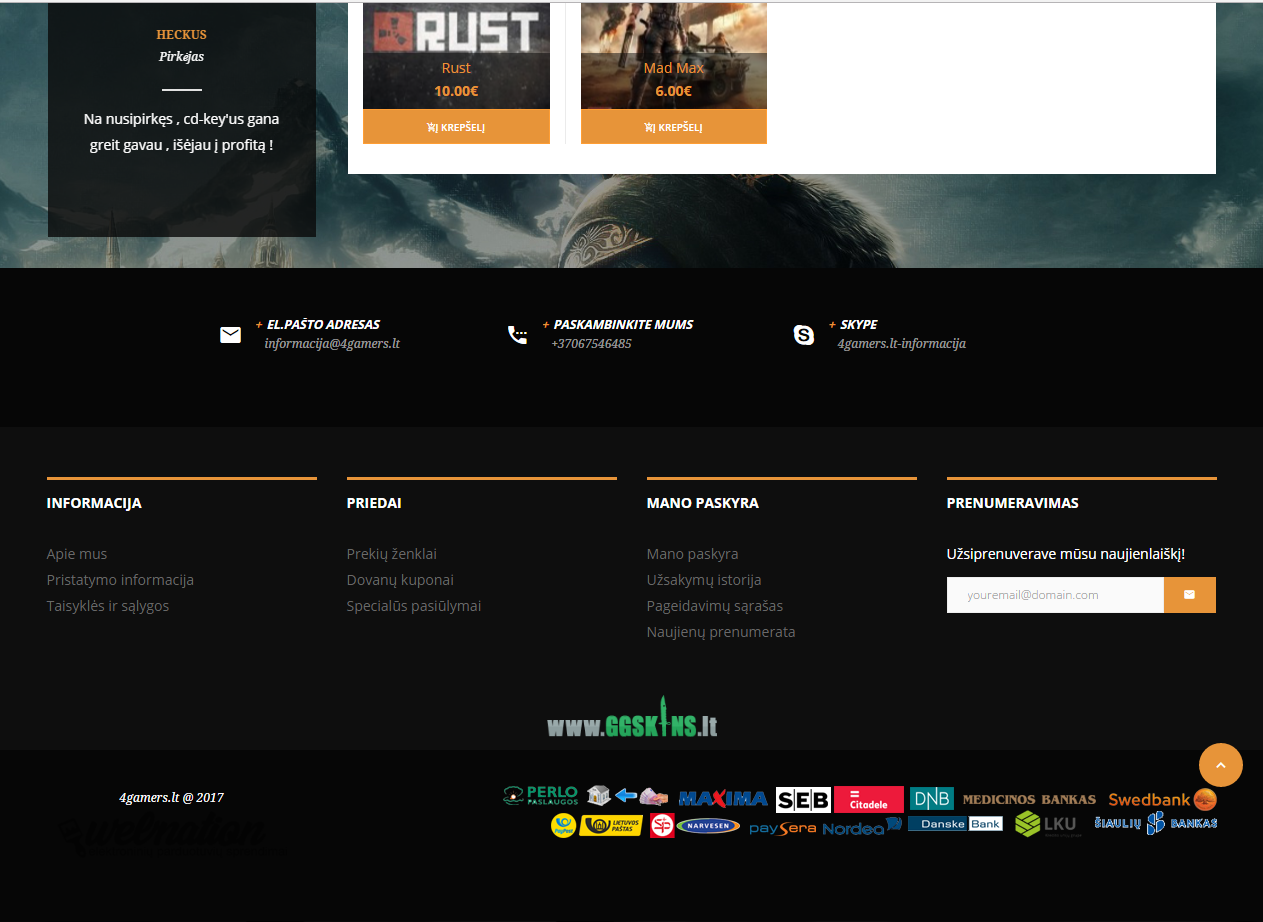The image size is (1263, 922).
Task: Click the Narvesen logo
Action: click(708, 826)
